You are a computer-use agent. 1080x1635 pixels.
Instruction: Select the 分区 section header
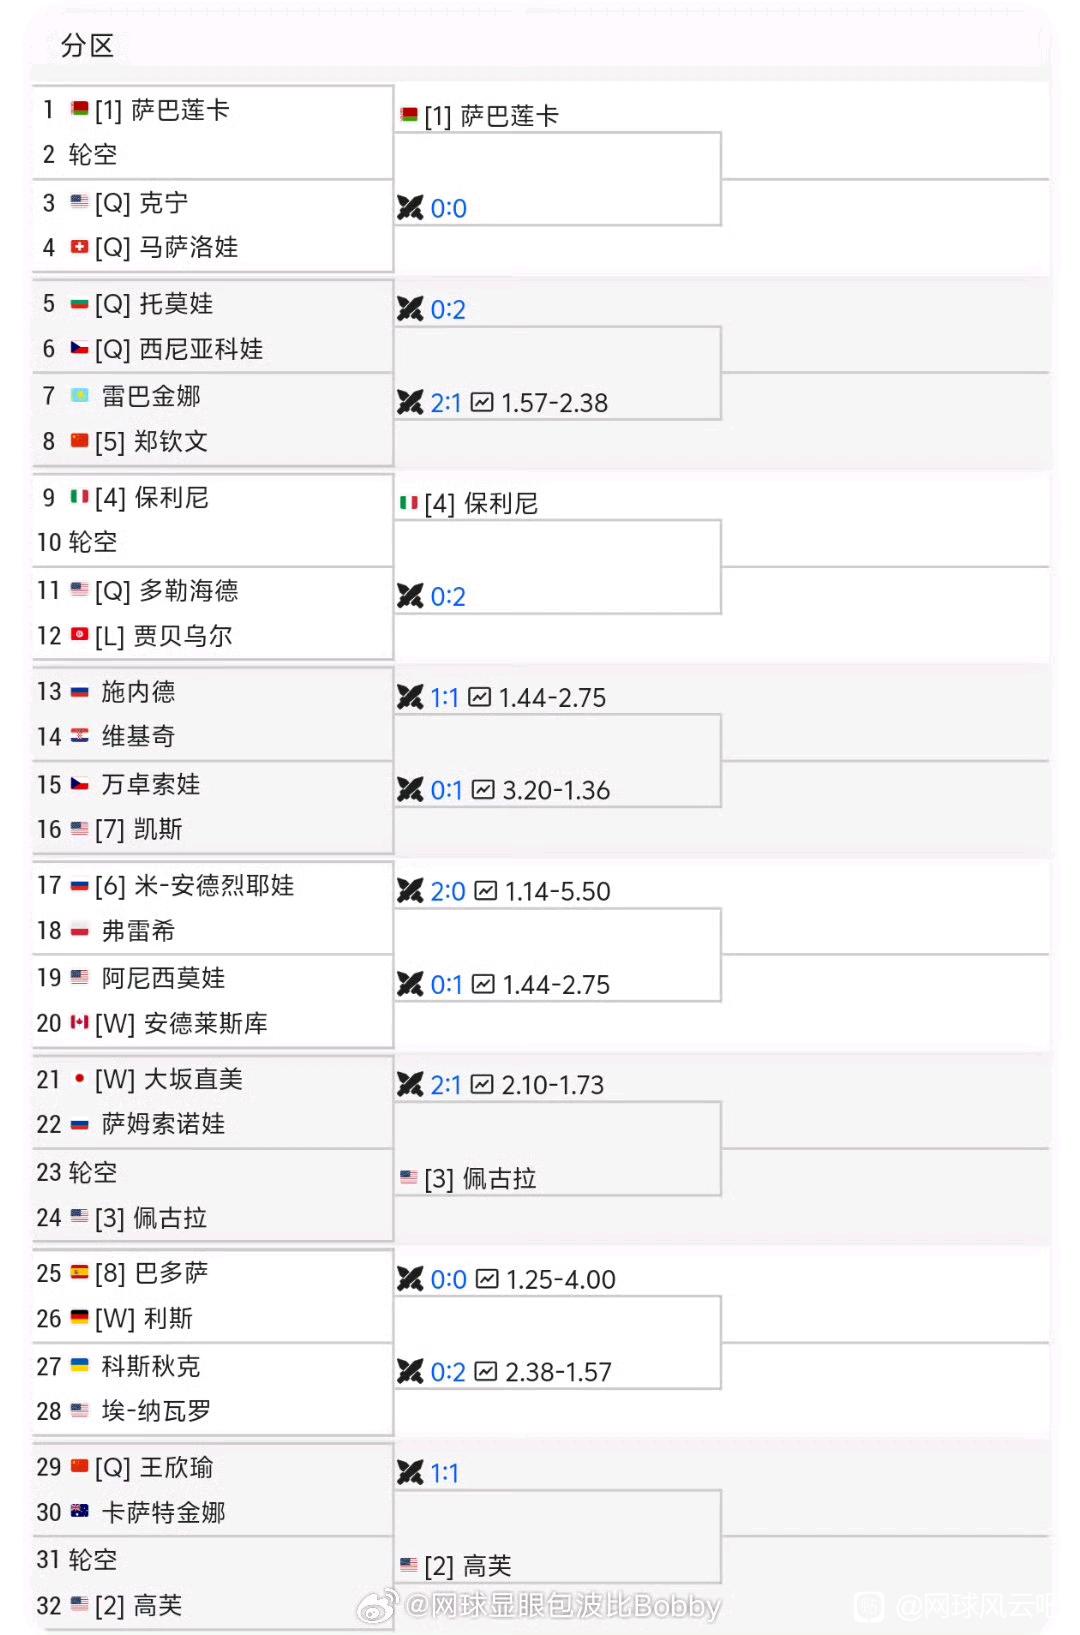tap(88, 46)
